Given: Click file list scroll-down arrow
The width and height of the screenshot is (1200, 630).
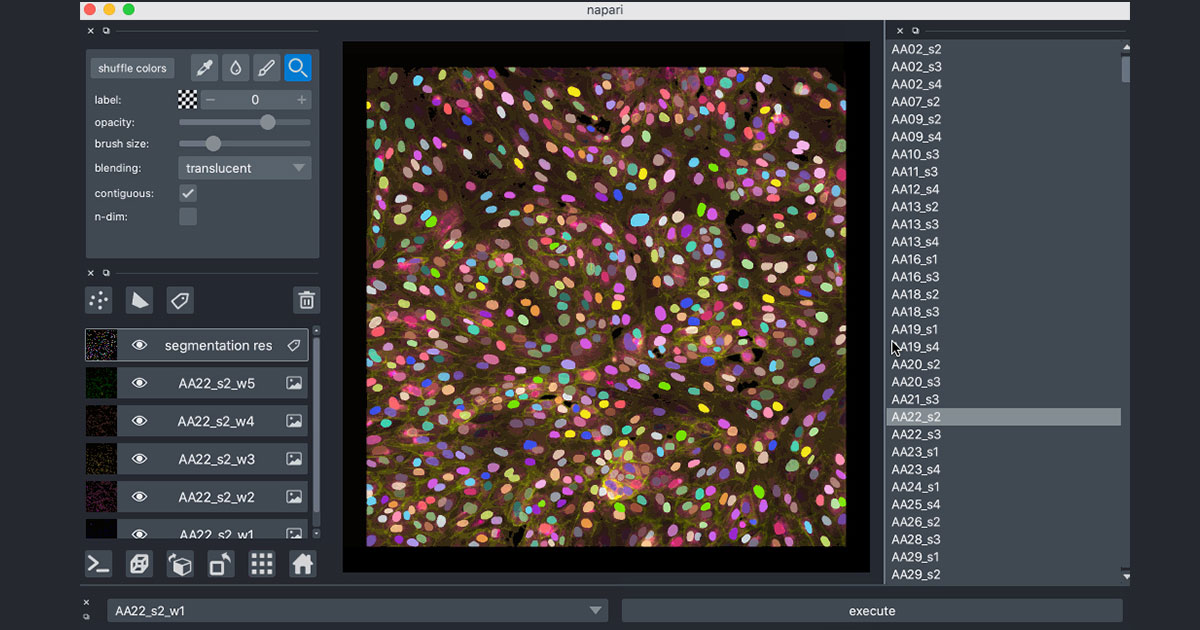Looking at the screenshot, I should tap(1126, 577).
